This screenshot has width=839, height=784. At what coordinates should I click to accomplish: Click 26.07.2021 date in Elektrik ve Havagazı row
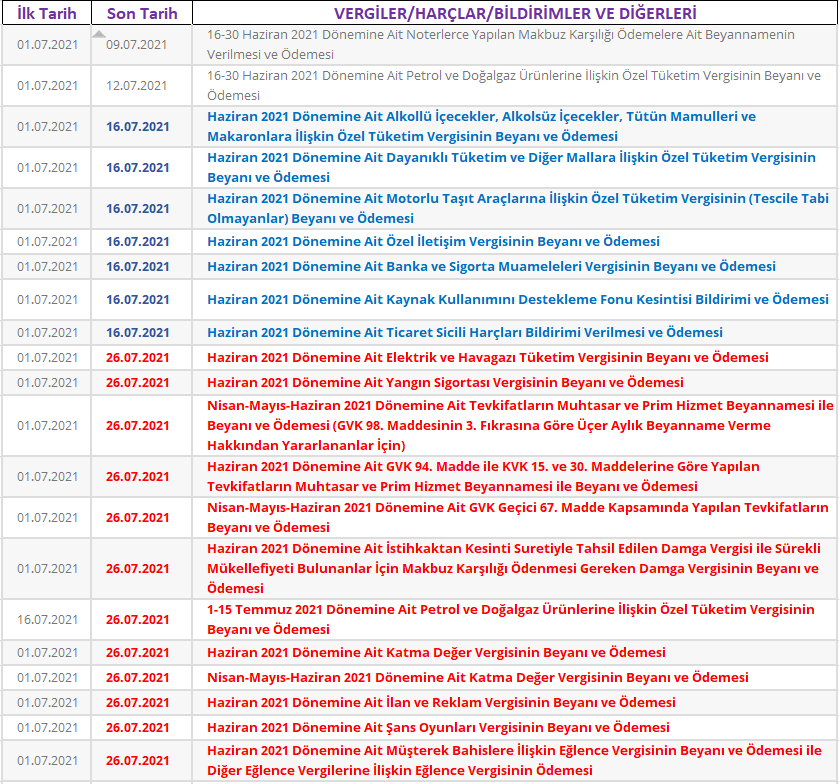138,358
